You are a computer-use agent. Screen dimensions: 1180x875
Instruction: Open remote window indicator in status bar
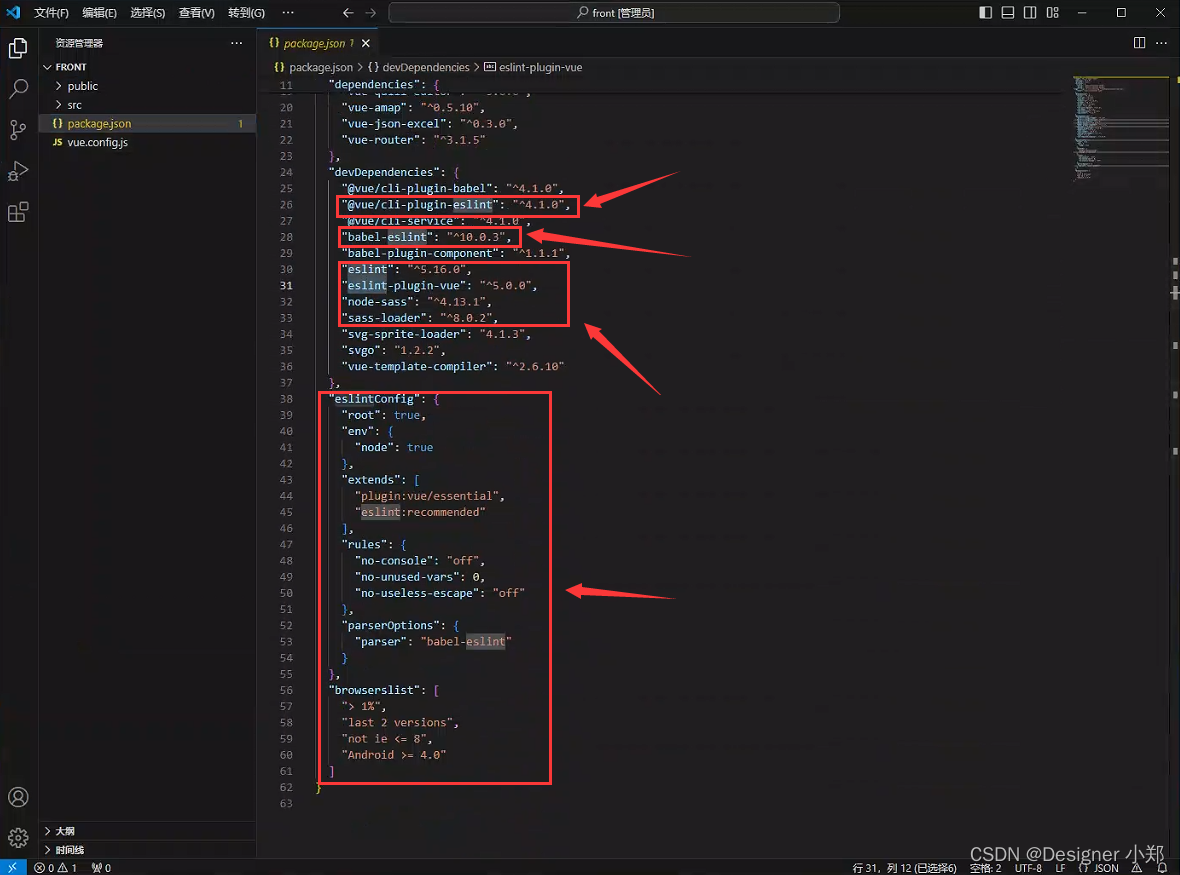(x=13, y=867)
